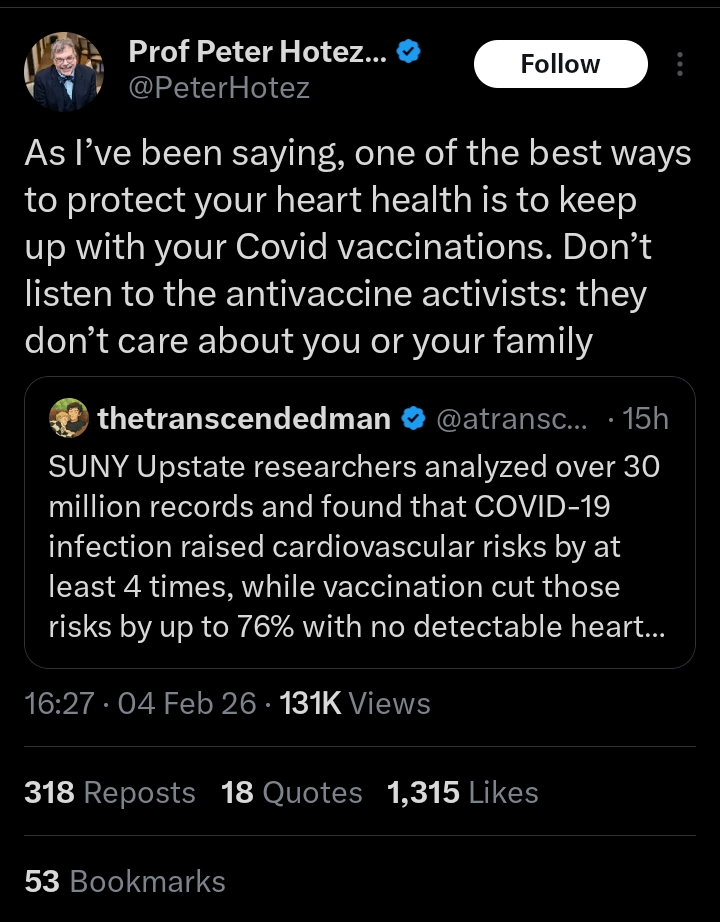The width and height of the screenshot is (720, 922).
Task: Click the 53 Bookmarks count
Action: click(125, 881)
